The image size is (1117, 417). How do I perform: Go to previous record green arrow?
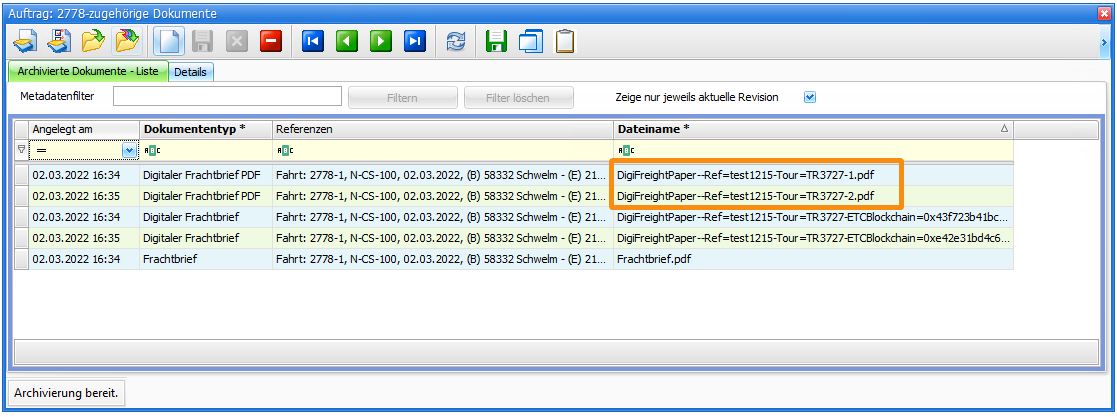tap(347, 42)
